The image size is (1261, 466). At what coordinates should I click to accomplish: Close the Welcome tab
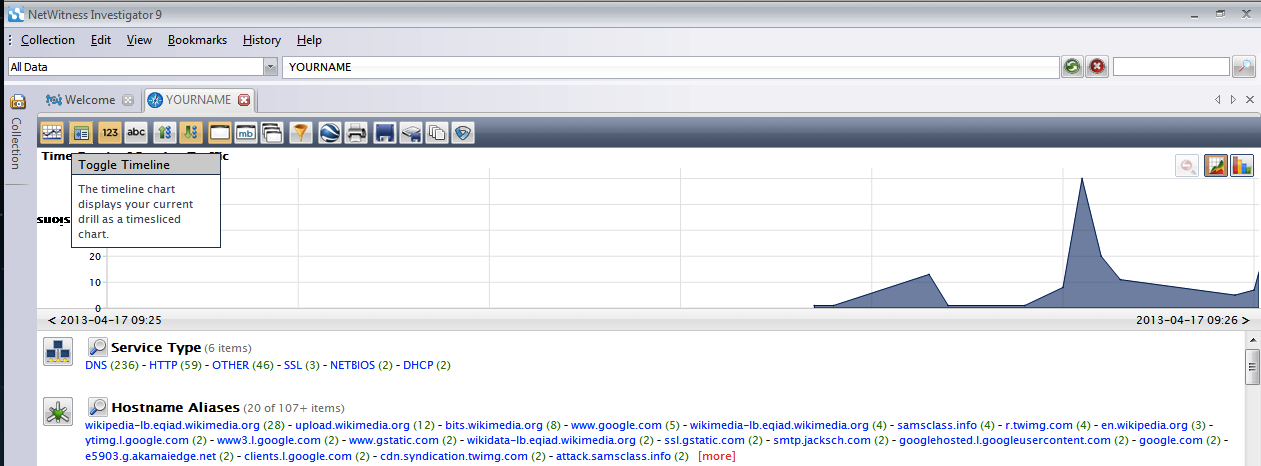(127, 100)
